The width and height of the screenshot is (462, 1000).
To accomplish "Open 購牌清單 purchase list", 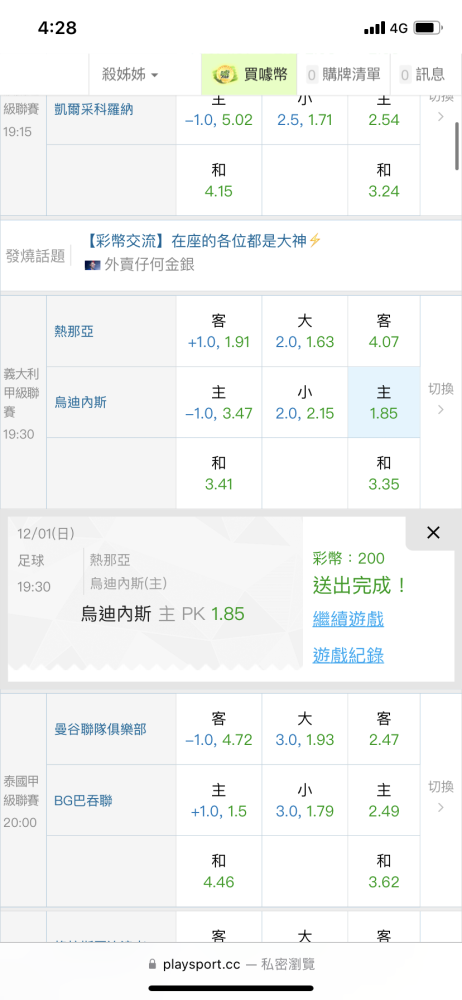I will pos(343,75).
